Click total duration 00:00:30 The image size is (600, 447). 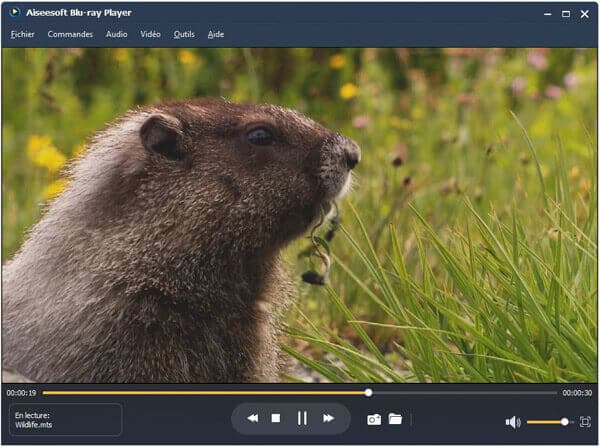(577, 393)
